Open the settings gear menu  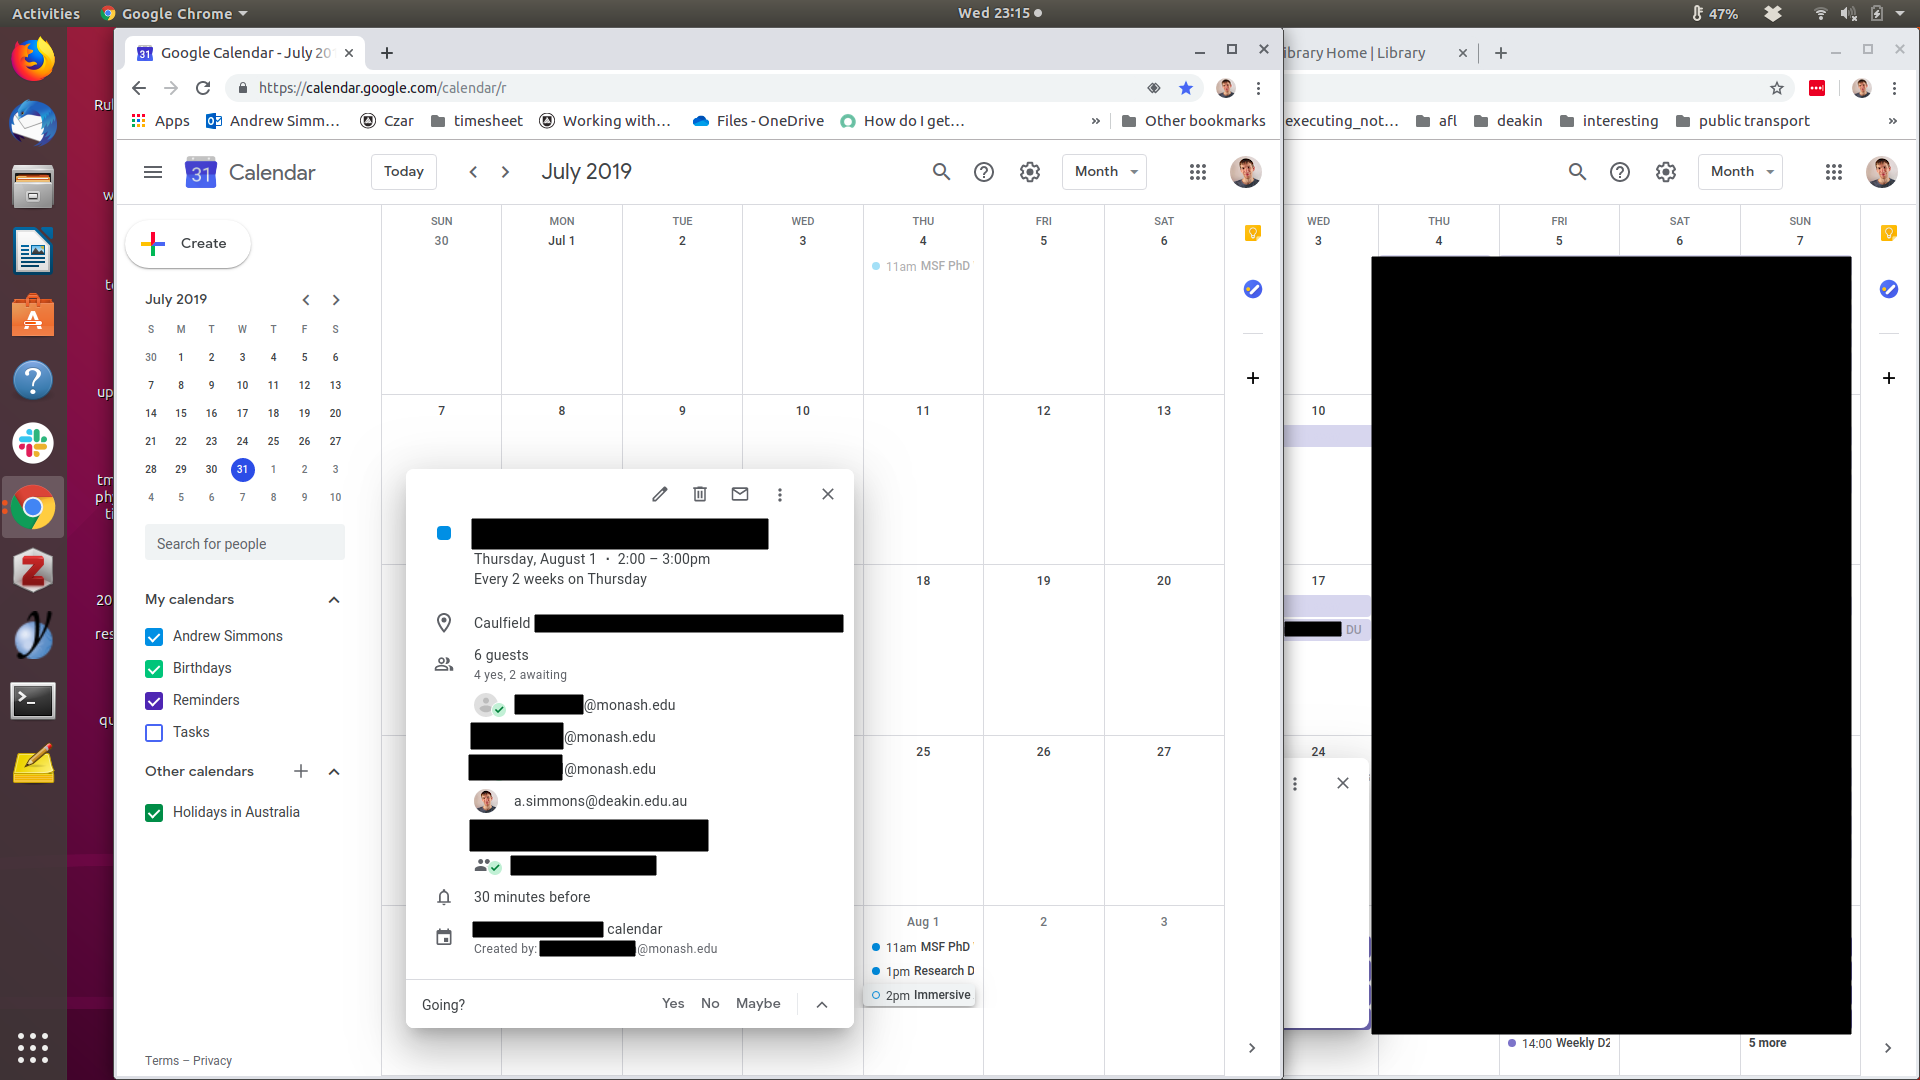pyautogui.click(x=1030, y=172)
